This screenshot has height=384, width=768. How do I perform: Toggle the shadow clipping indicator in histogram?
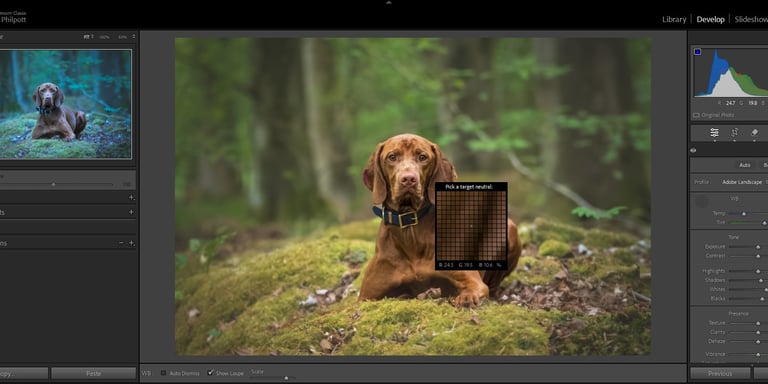(x=697, y=52)
